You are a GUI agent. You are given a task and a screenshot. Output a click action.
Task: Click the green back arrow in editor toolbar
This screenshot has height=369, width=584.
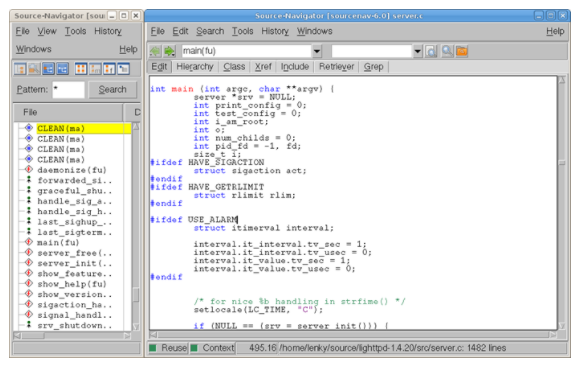(155, 51)
